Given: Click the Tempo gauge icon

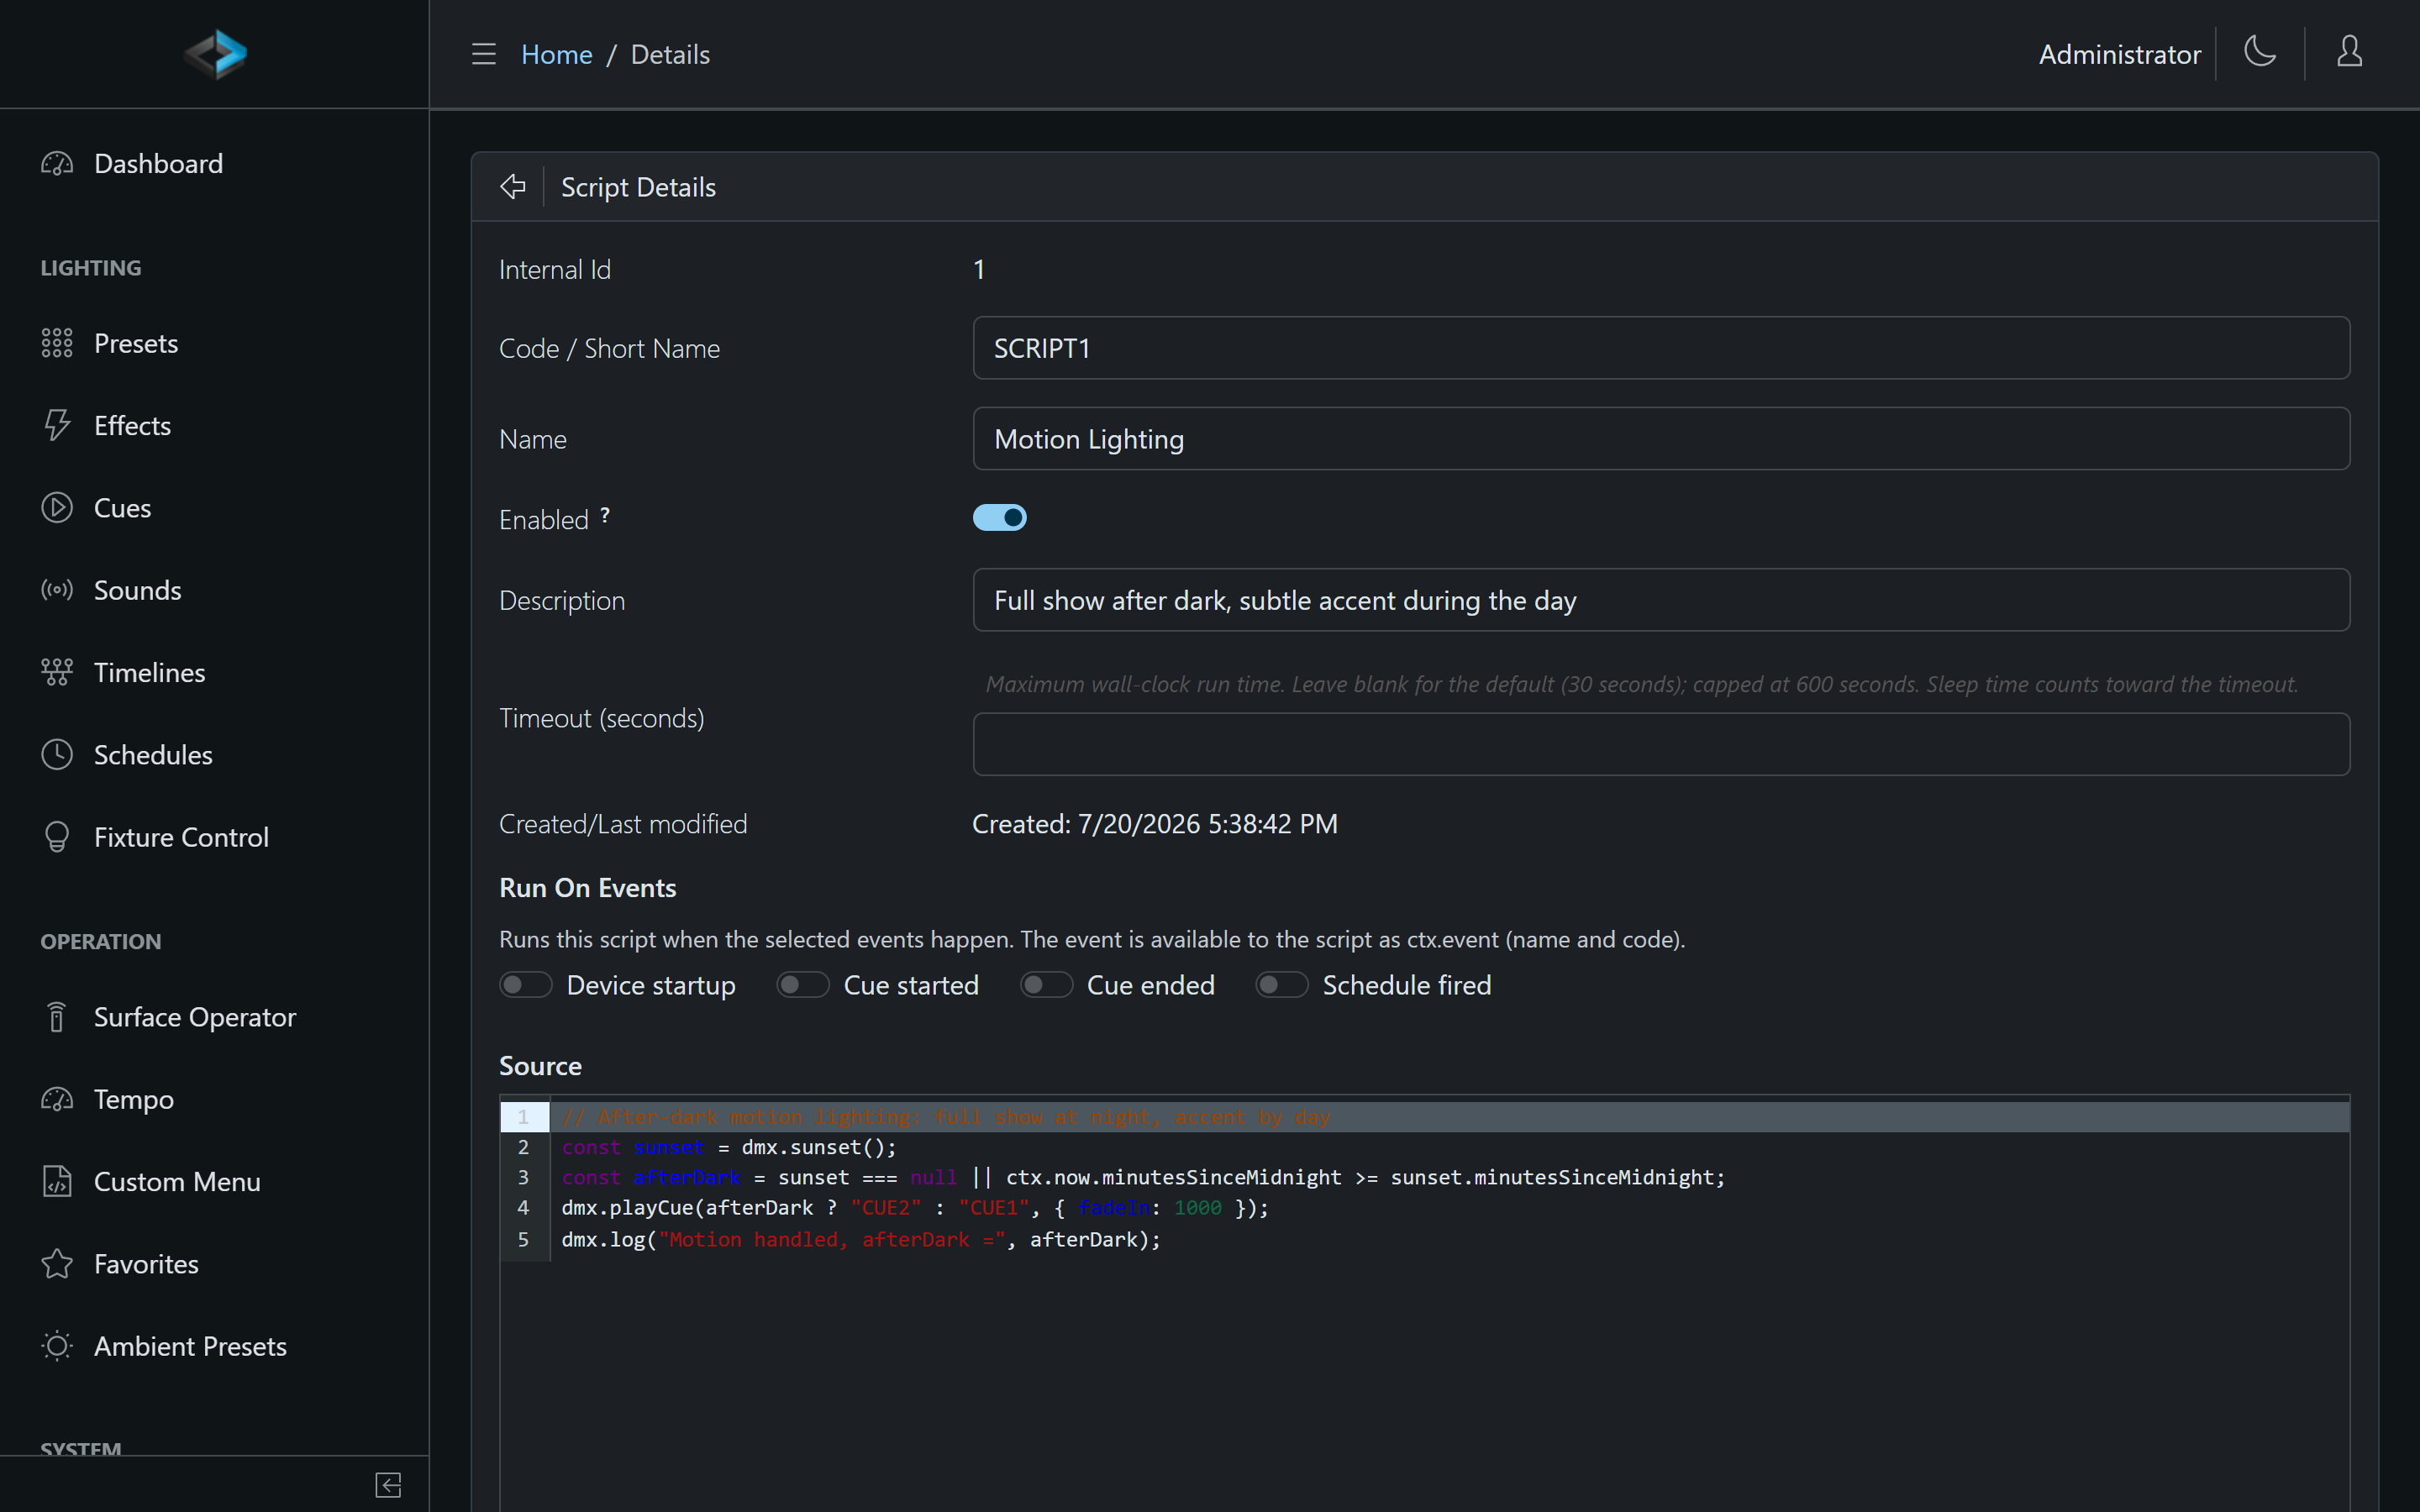Looking at the screenshot, I should pyautogui.click(x=57, y=1099).
